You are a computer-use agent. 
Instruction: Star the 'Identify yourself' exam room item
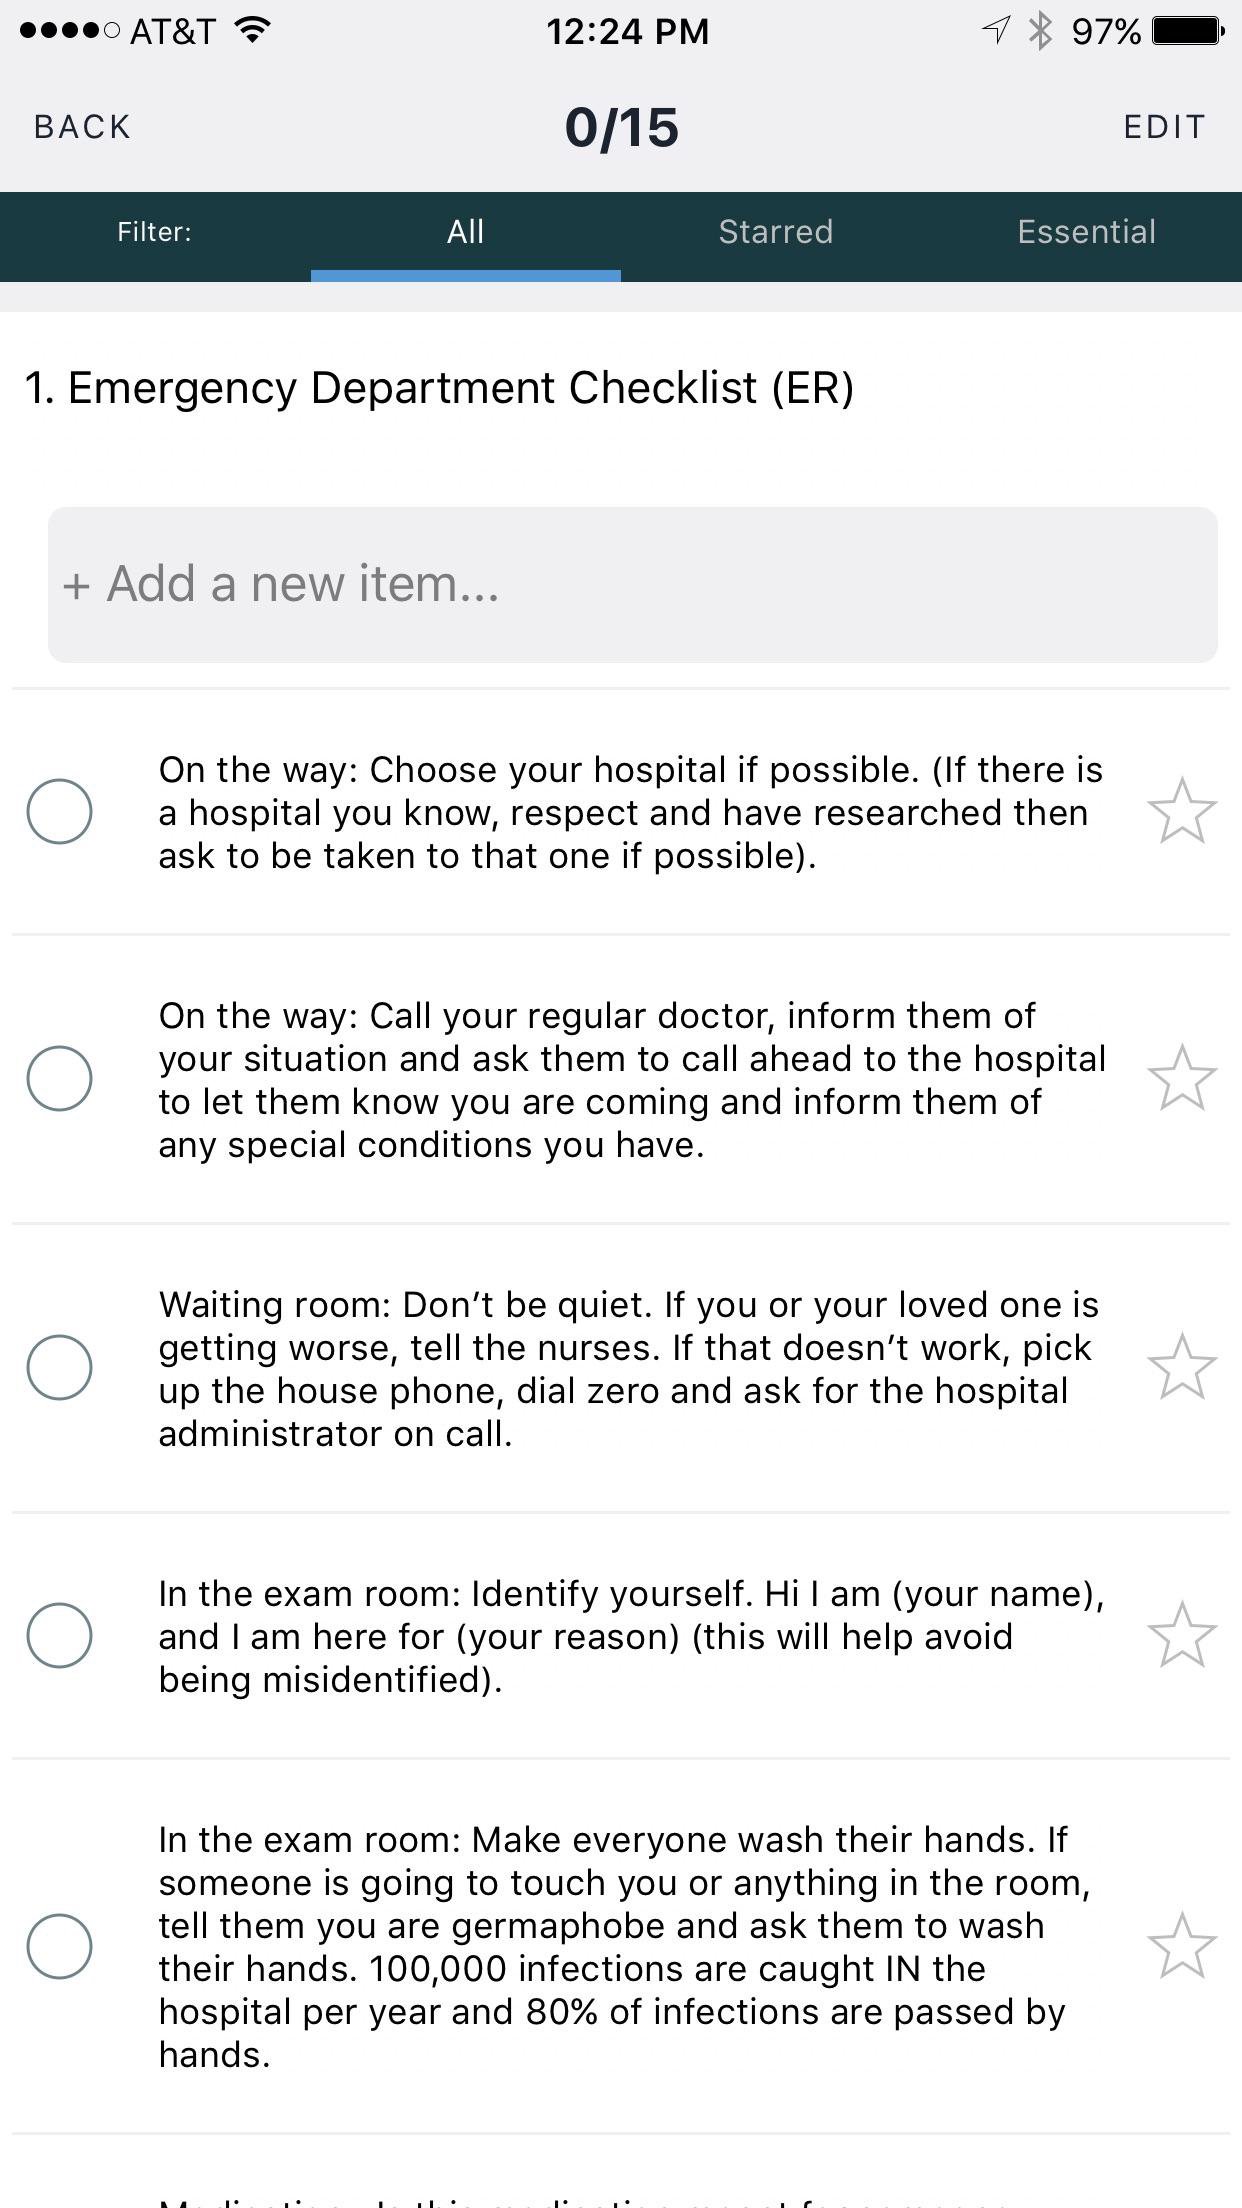(x=1182, y=1635)
